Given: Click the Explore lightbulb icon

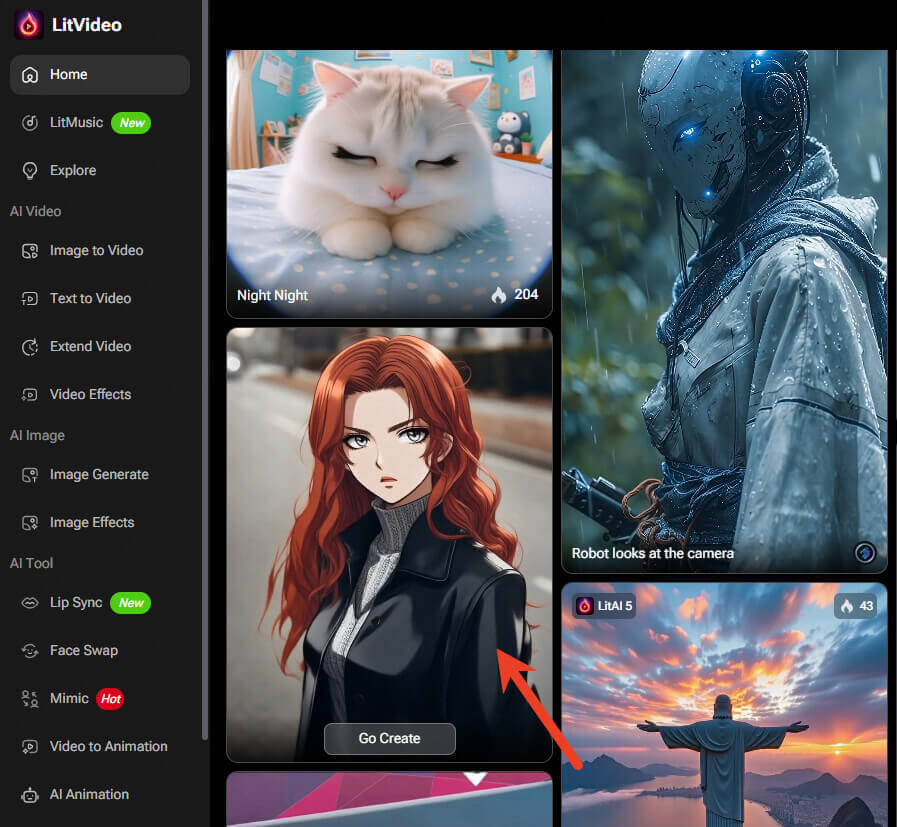Looking at the screenshot, I should pos(30,171).
